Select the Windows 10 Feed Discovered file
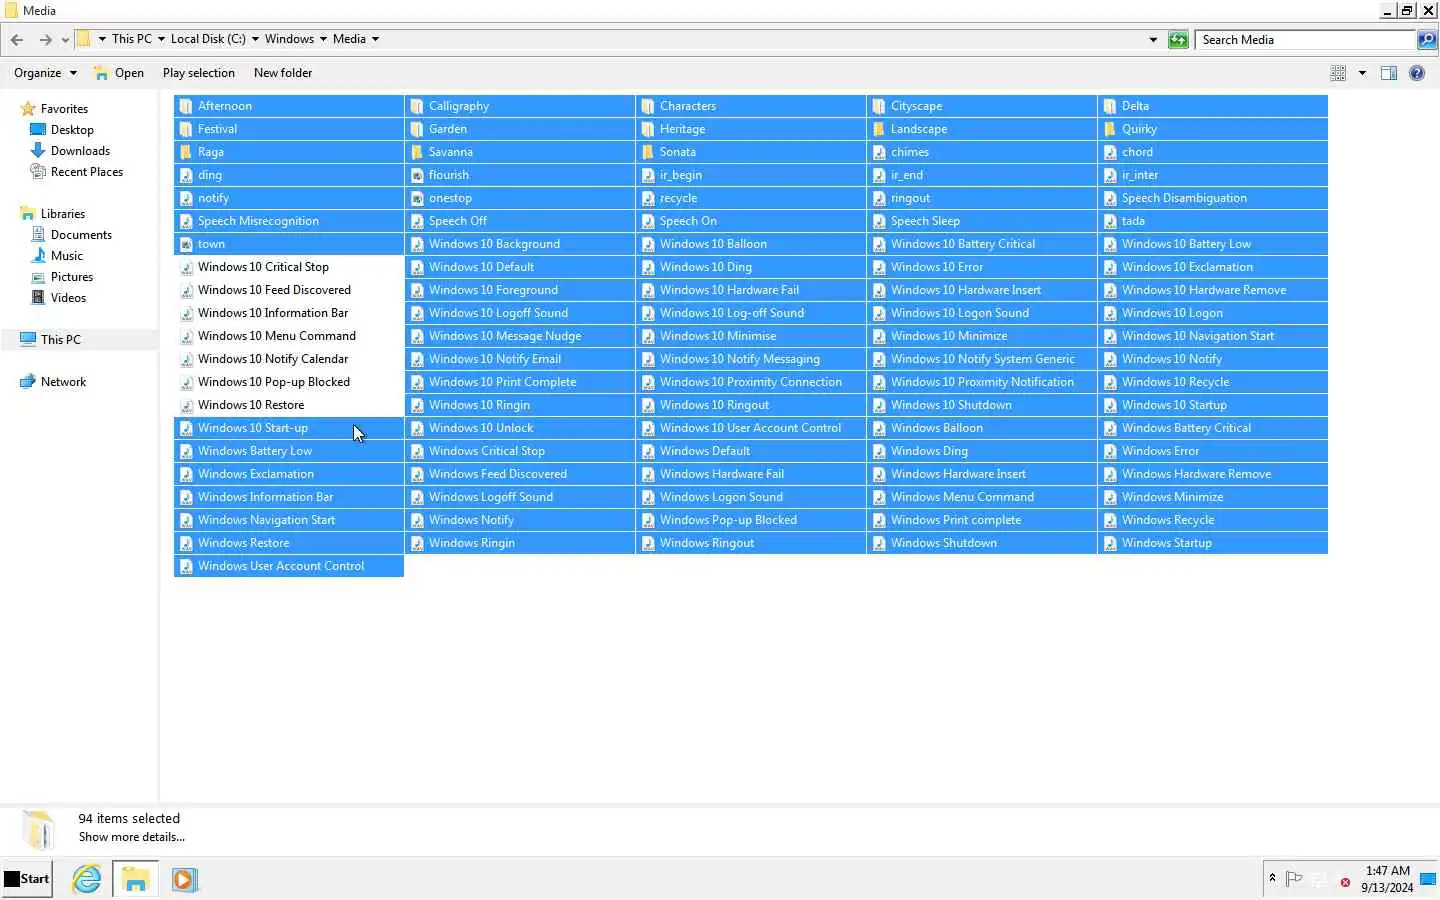The width and height of the screenshot is (1440, 900). 289,290
